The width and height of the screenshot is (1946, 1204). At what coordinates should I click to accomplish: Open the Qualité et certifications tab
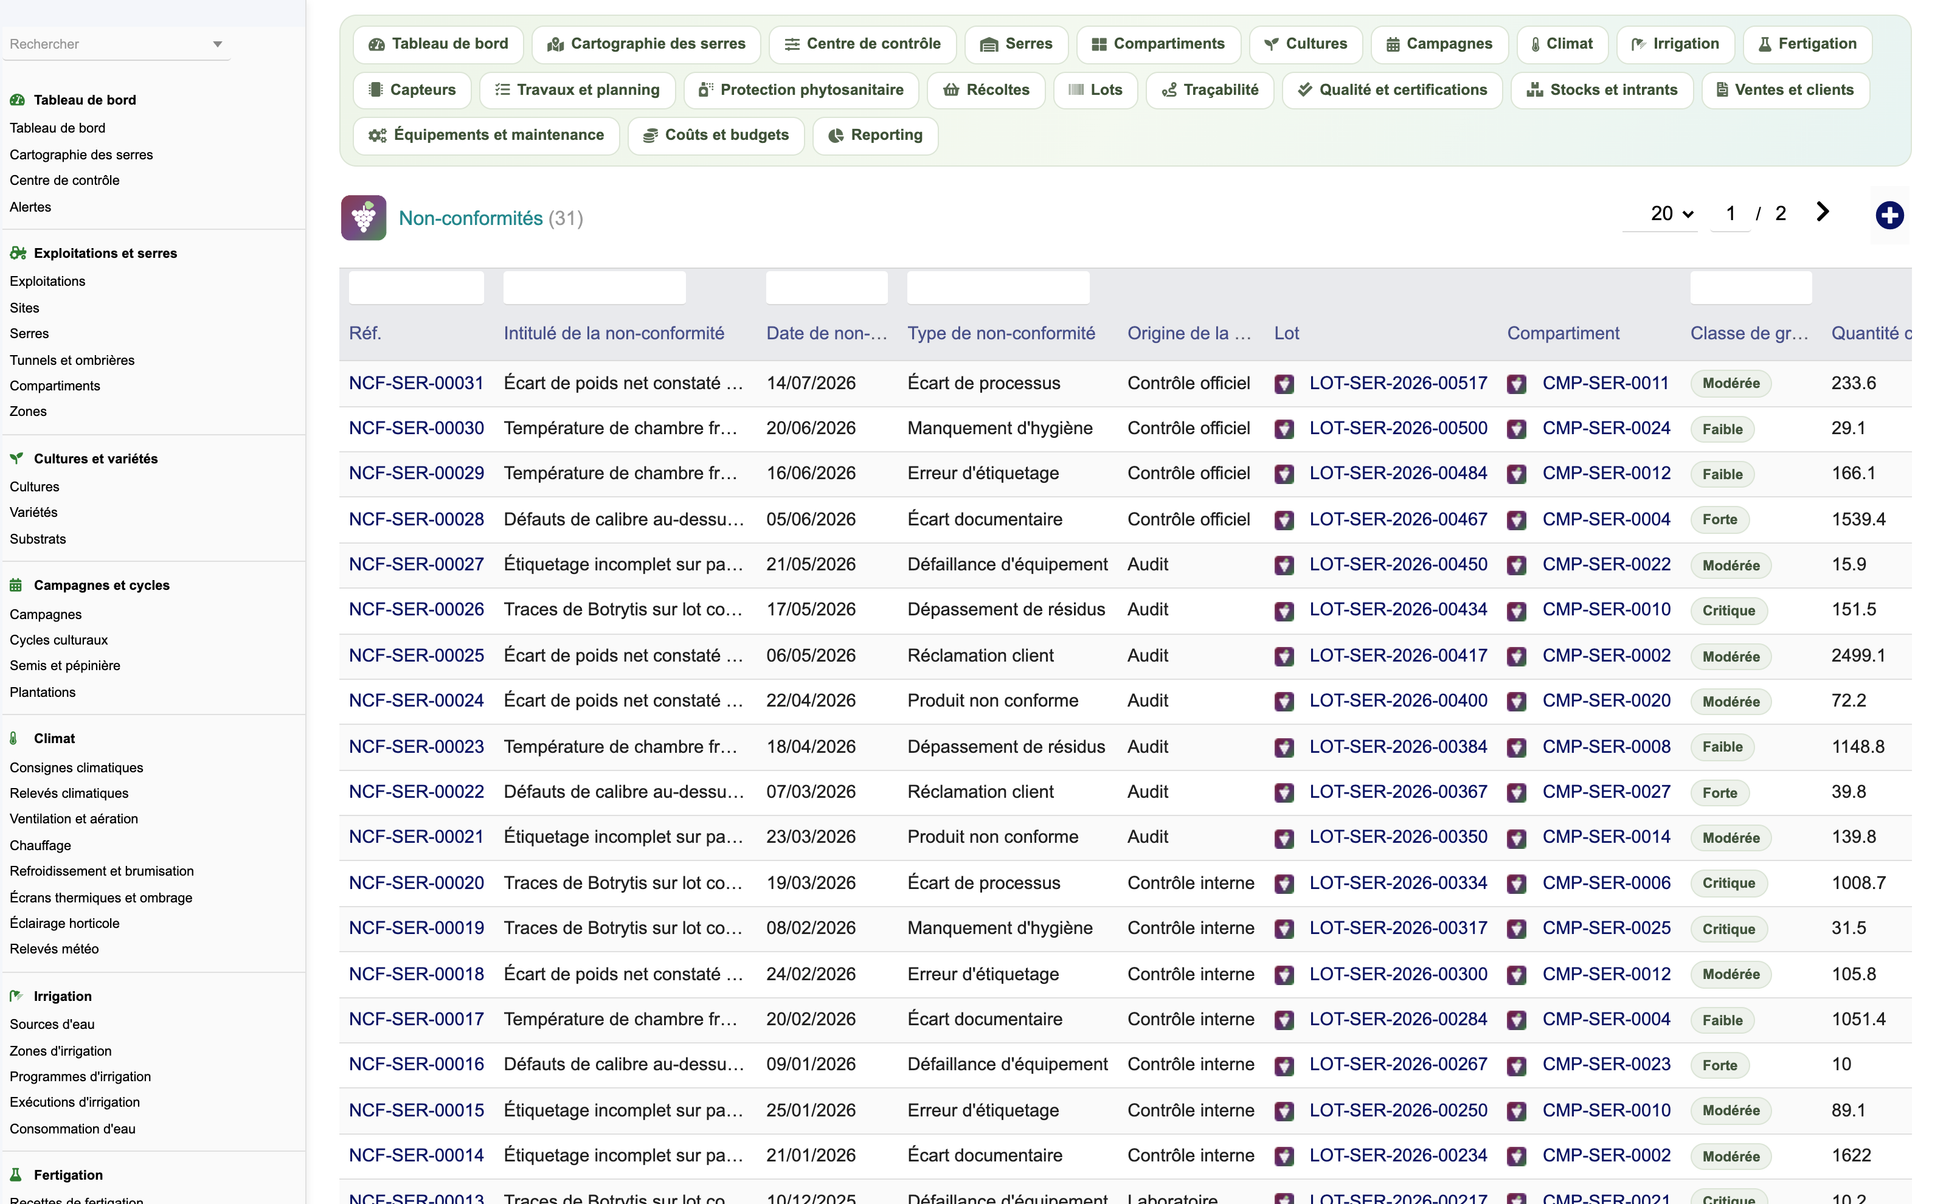point(1392,90)
